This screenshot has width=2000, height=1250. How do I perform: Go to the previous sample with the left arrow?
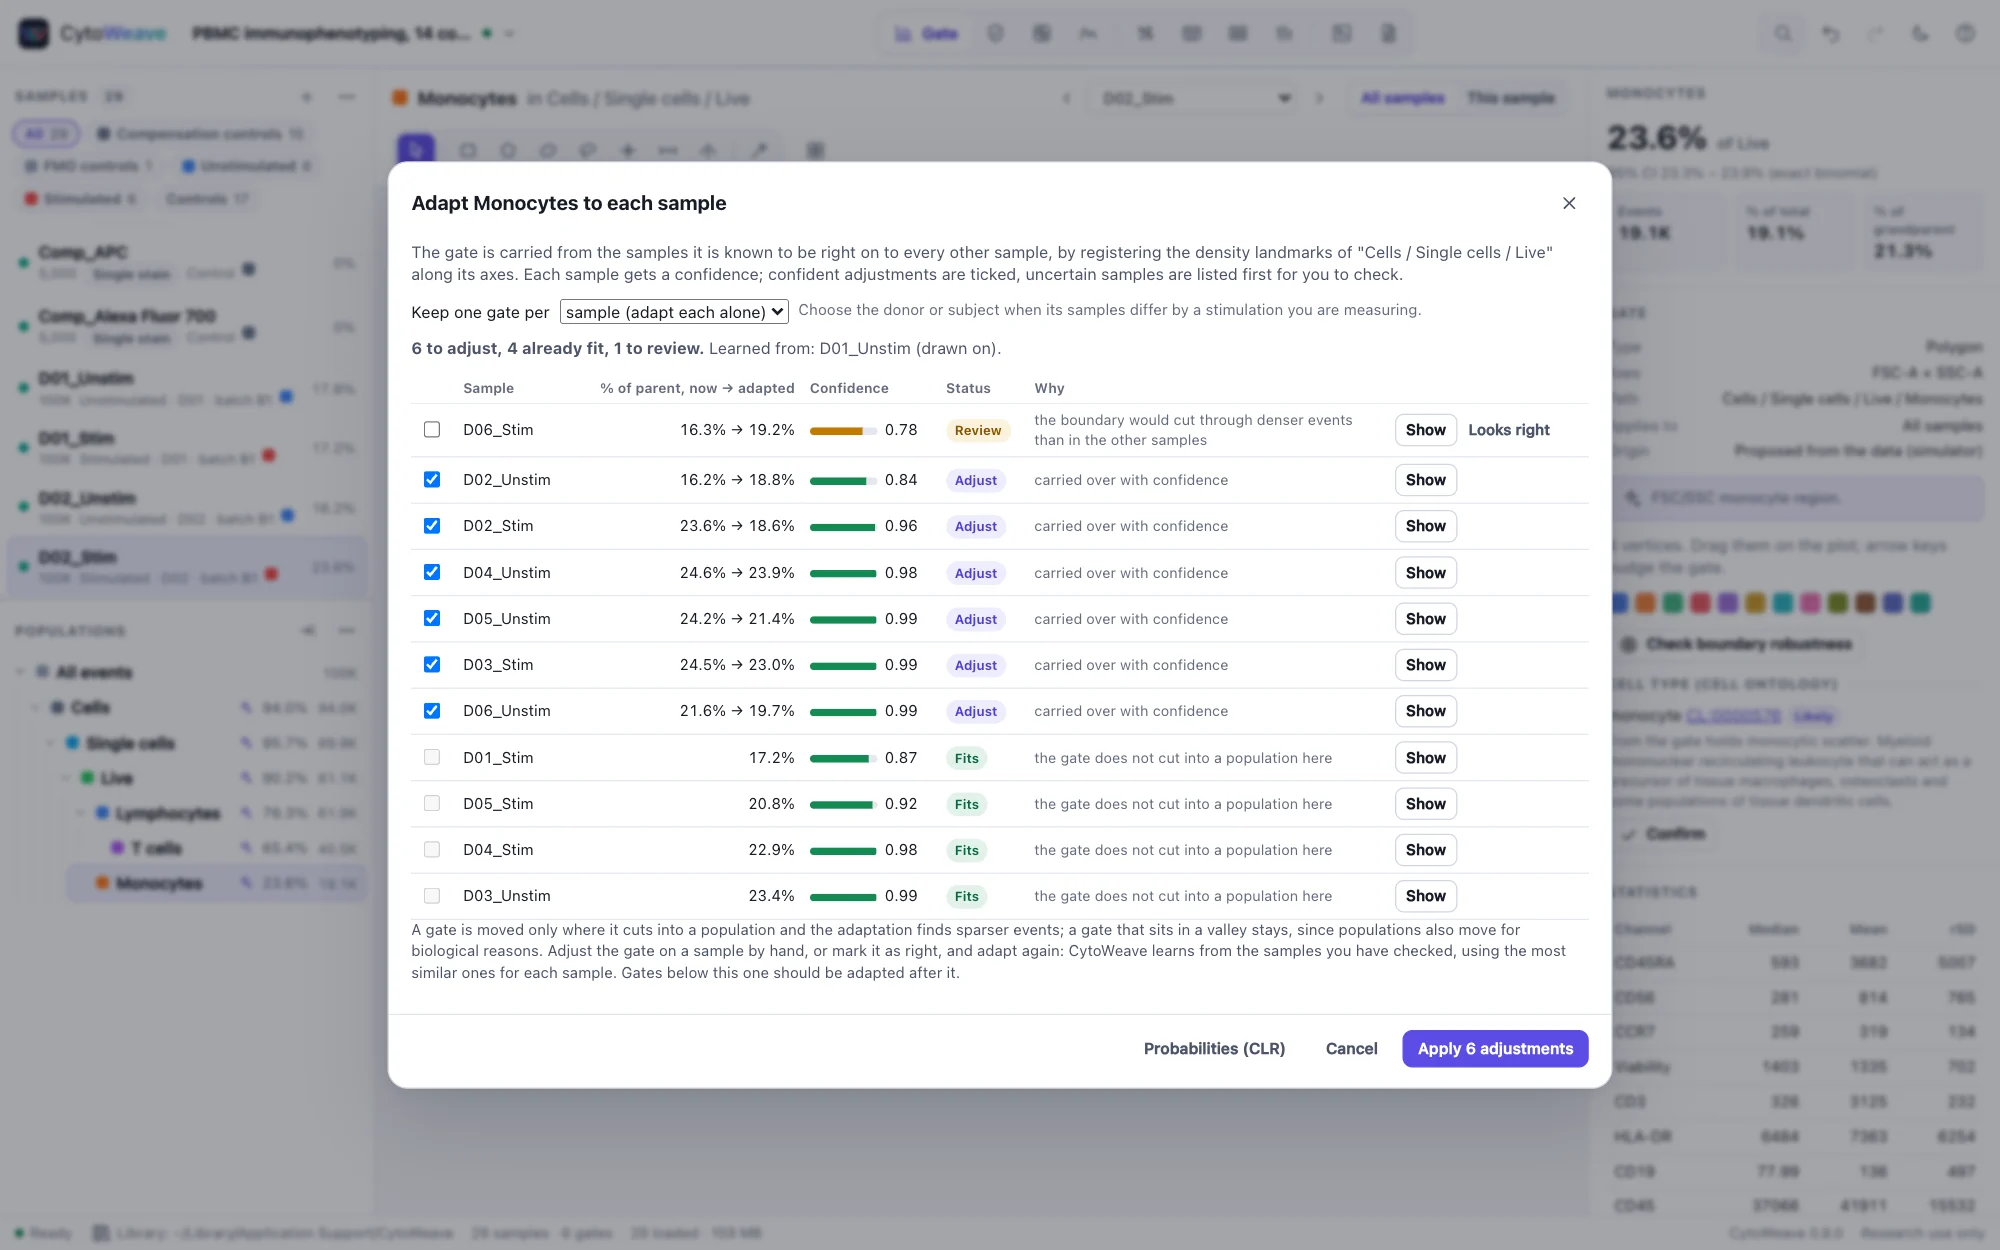coord(1066,98)
